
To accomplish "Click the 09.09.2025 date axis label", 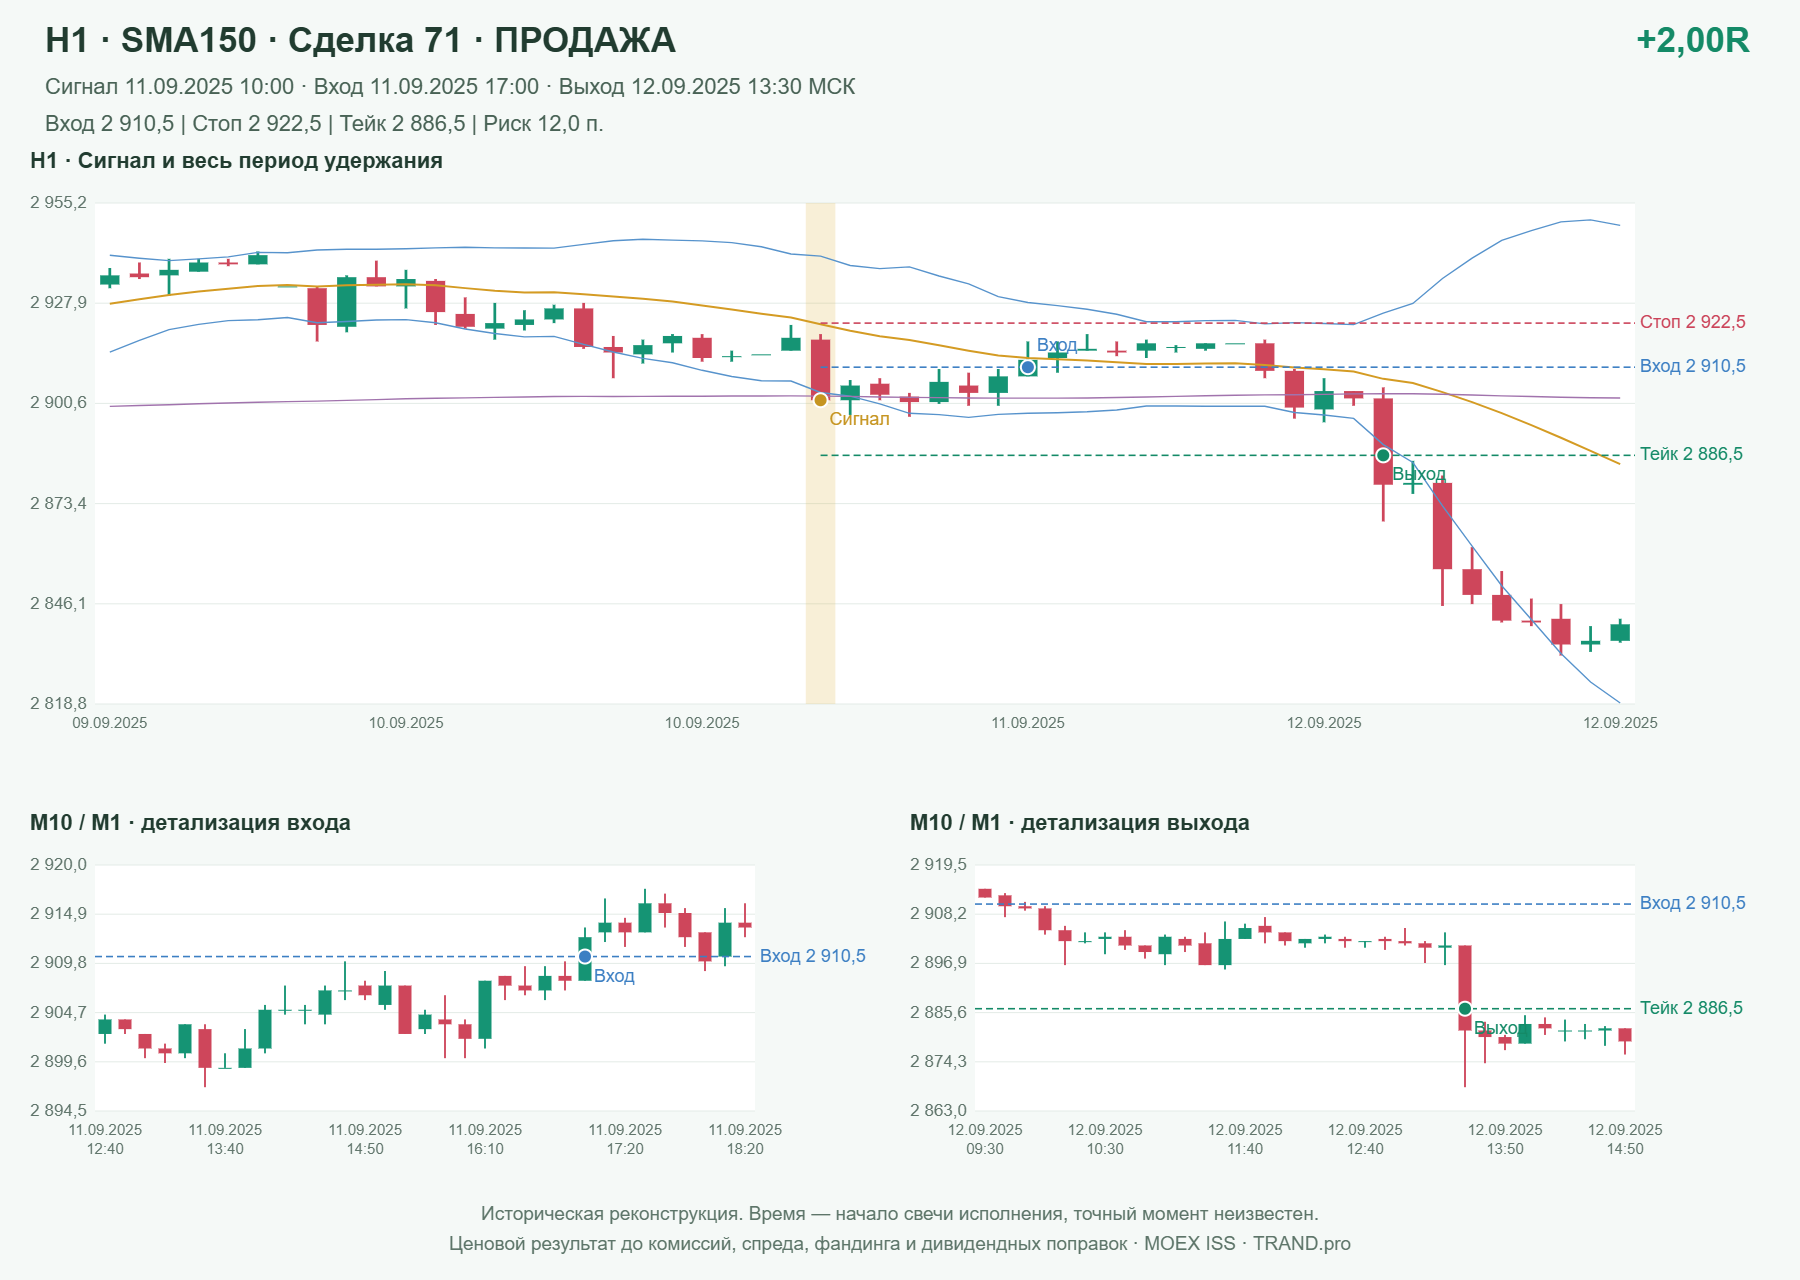I will coord(110,723).
